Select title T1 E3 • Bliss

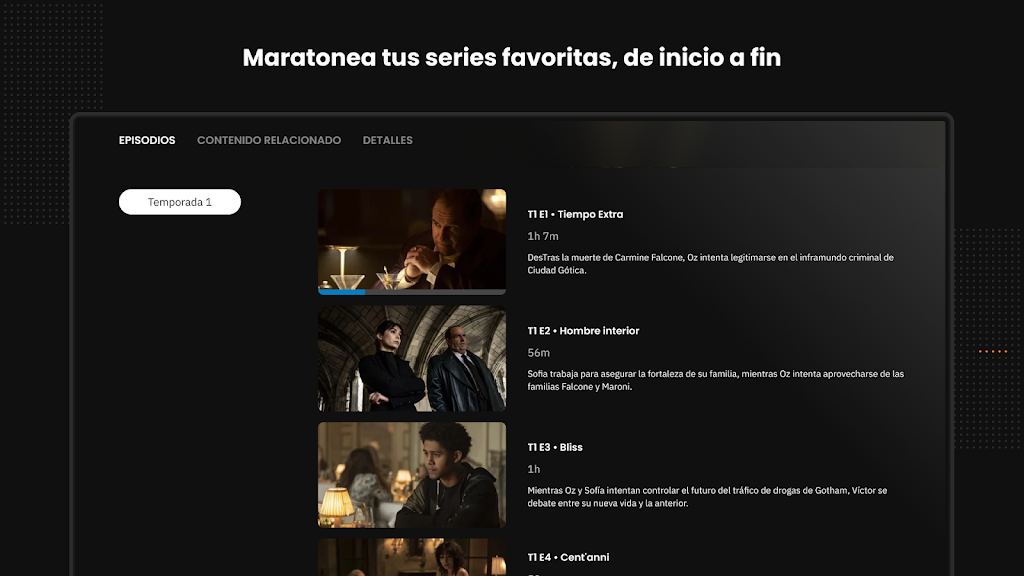tap(555, 447)
